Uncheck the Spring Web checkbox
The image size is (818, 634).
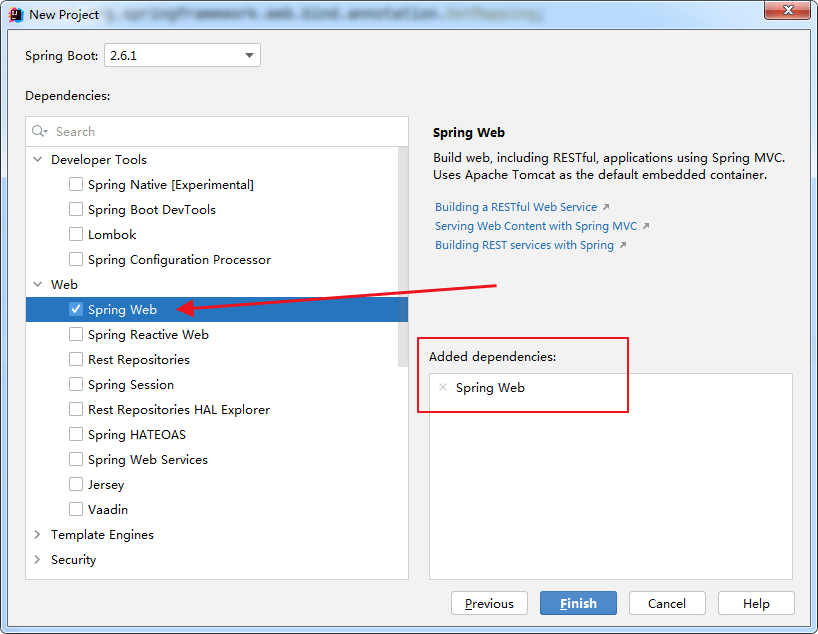pos(76,309)
